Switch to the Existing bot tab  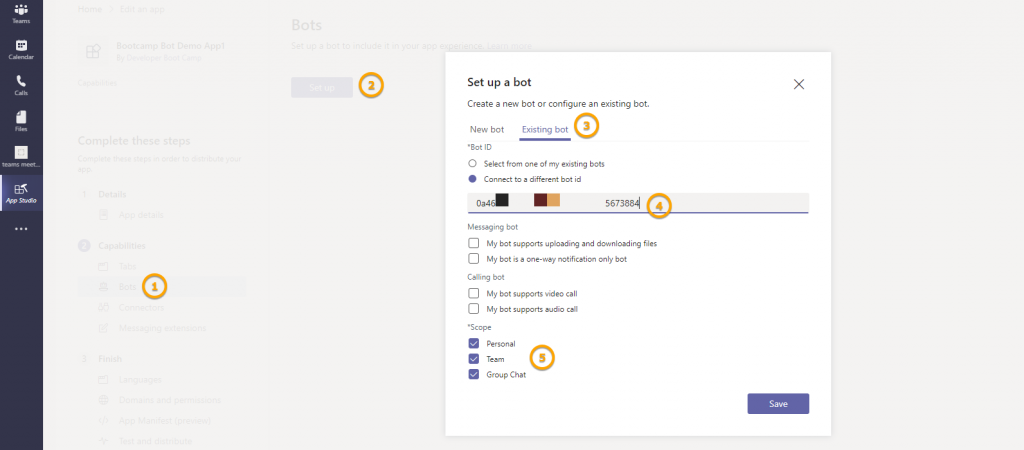[545, 129]
